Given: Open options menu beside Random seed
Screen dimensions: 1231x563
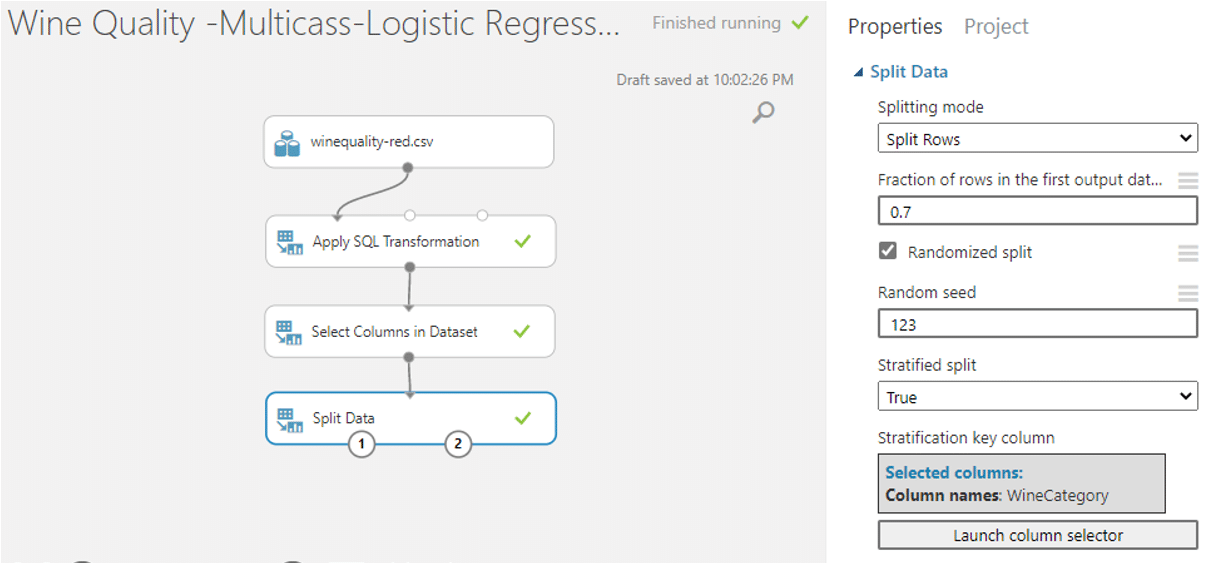Looking at the screenshot, I should point(1187,294).
